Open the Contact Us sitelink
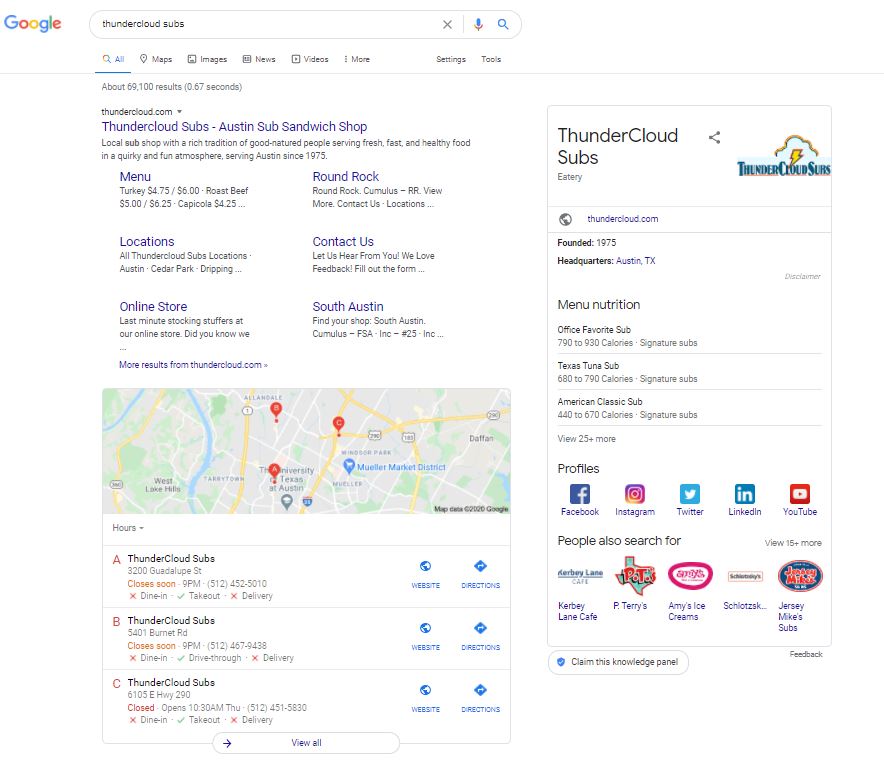Screen dimensions: 884x761 pos(343,242)
